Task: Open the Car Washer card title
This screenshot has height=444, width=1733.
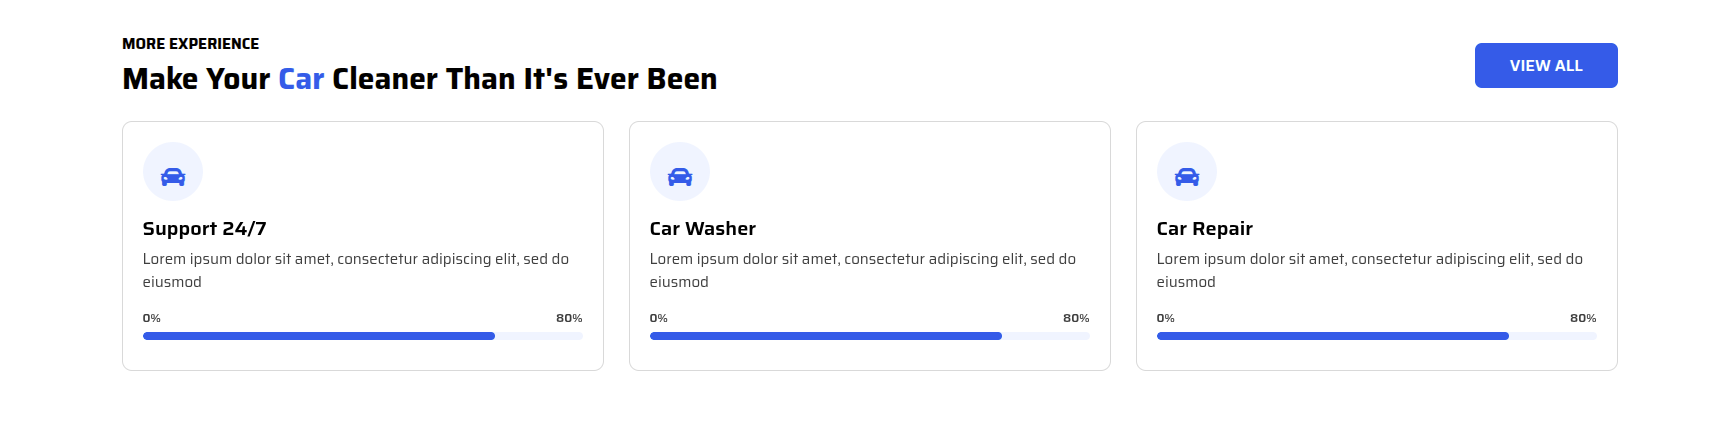Action: (x=703, y=229)
